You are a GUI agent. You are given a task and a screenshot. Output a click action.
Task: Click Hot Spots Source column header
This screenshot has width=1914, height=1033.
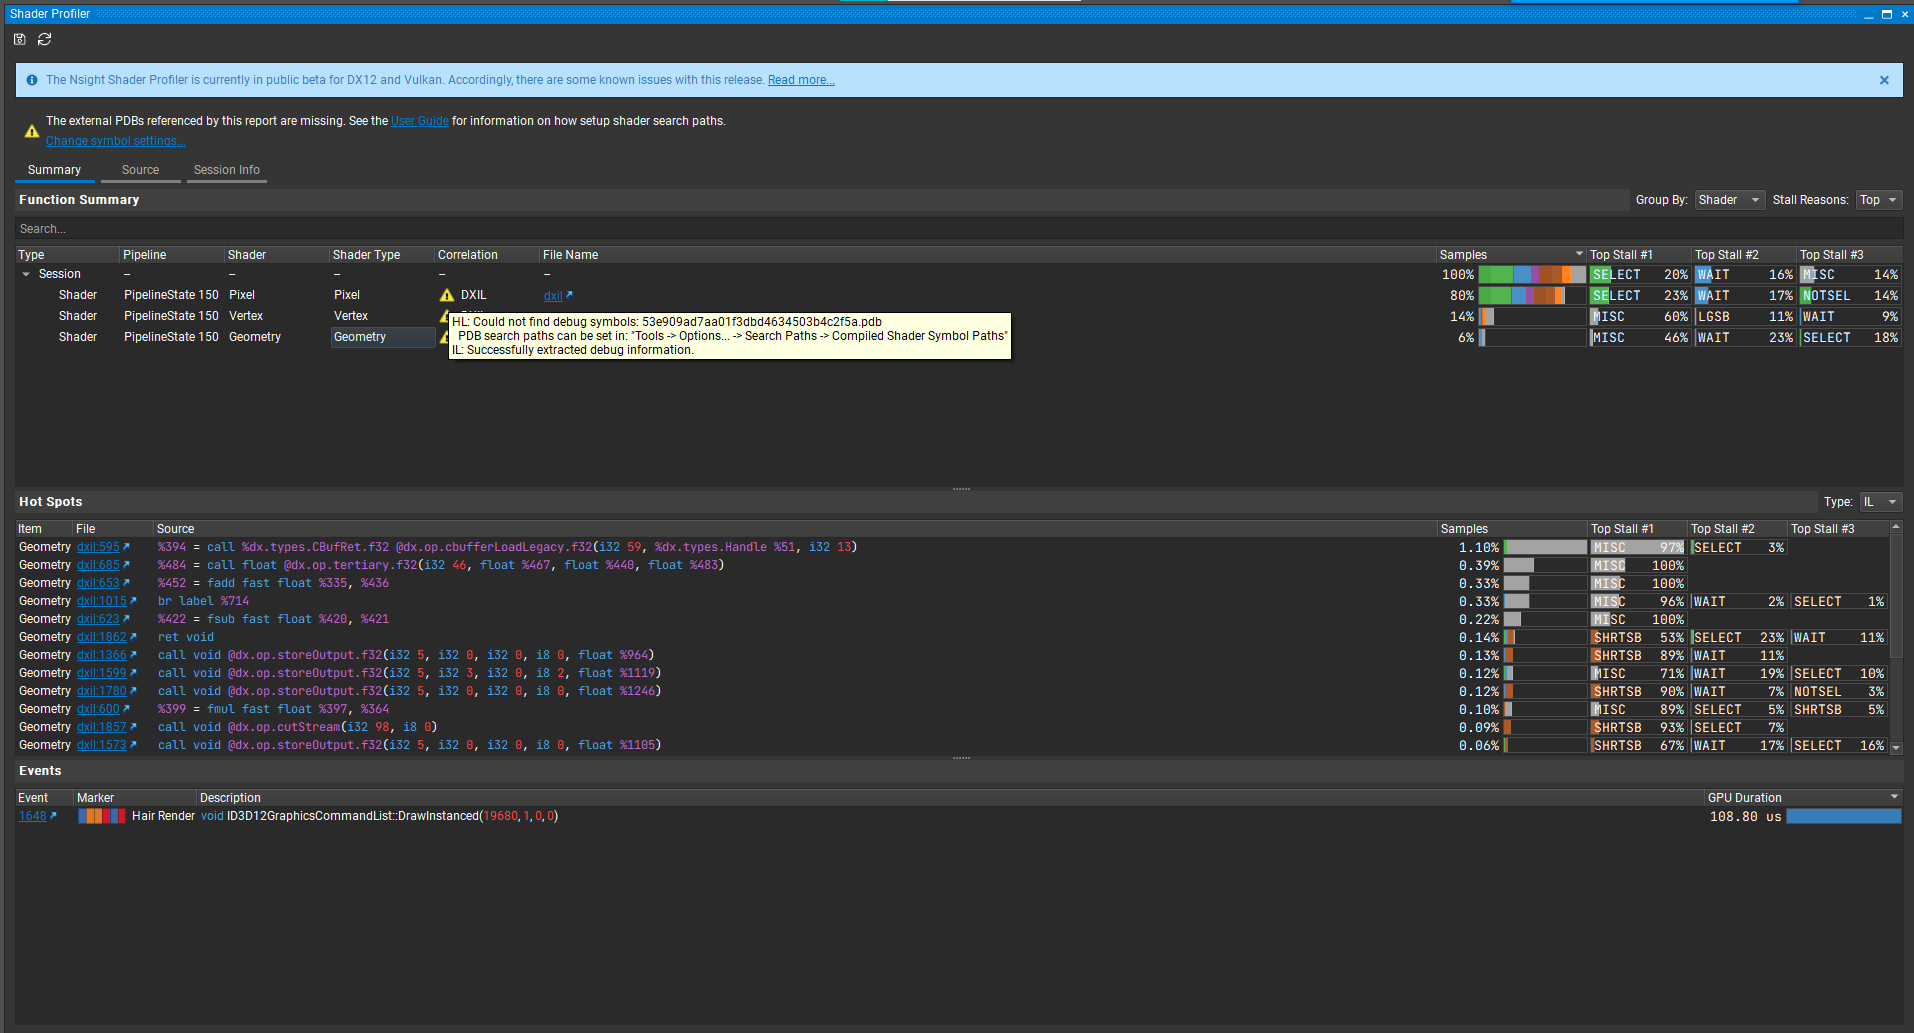tap(795, 529)
